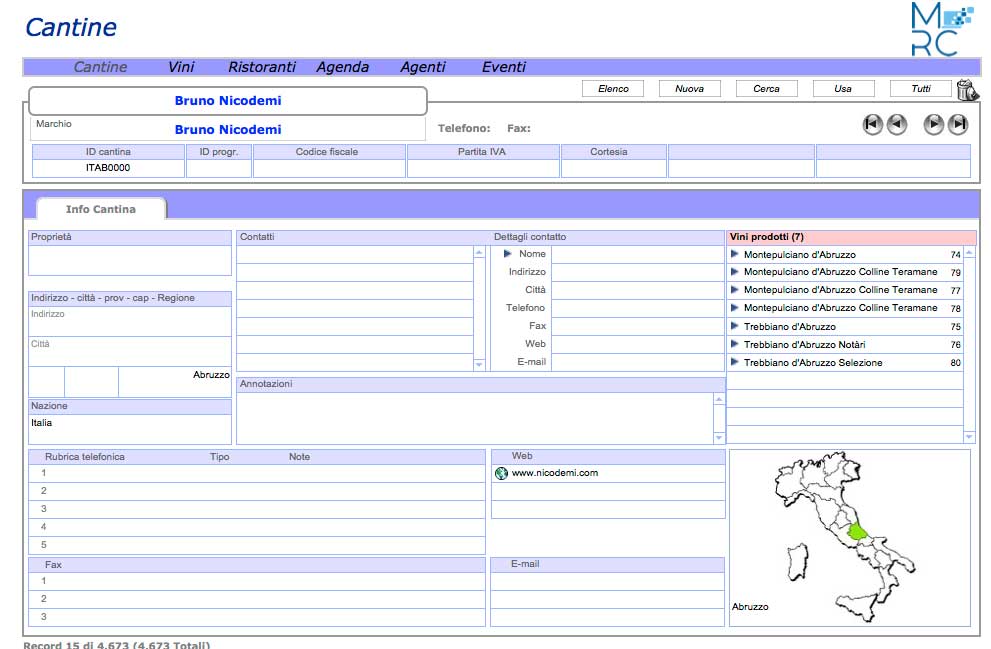The image size is (991, 649).
Task: Click the Nazione field showing Italia
Action: [130, 429]
